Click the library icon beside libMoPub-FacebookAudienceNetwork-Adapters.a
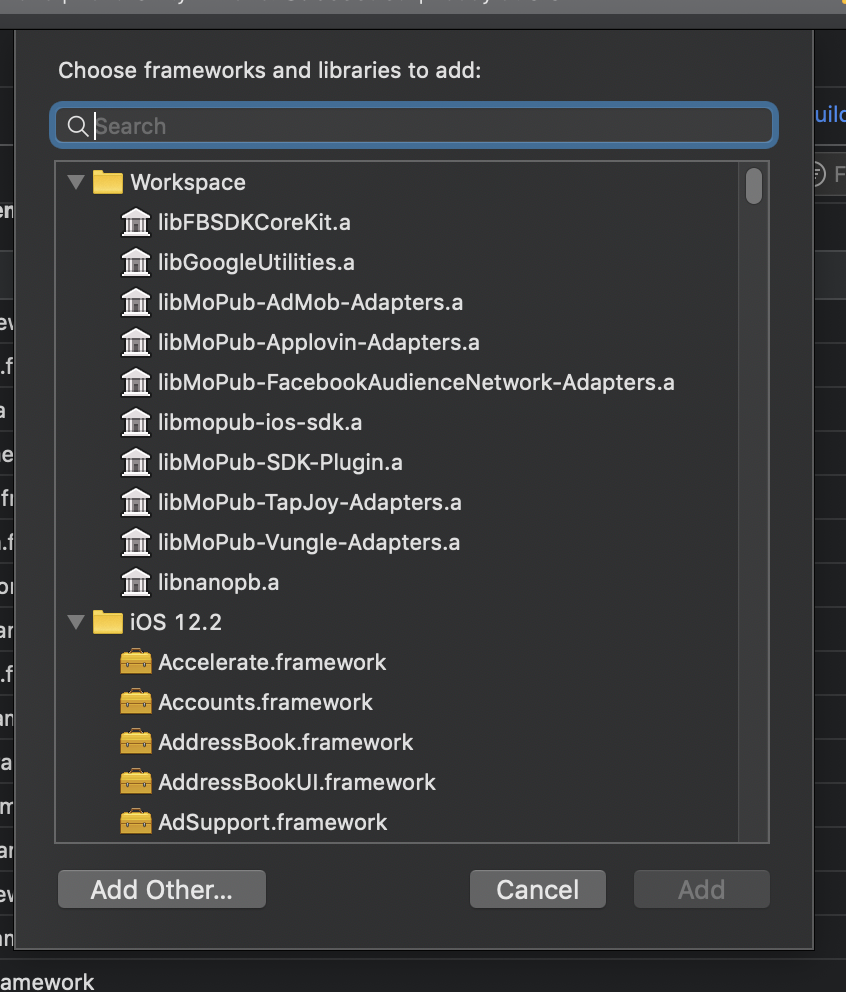 point(135,382)
